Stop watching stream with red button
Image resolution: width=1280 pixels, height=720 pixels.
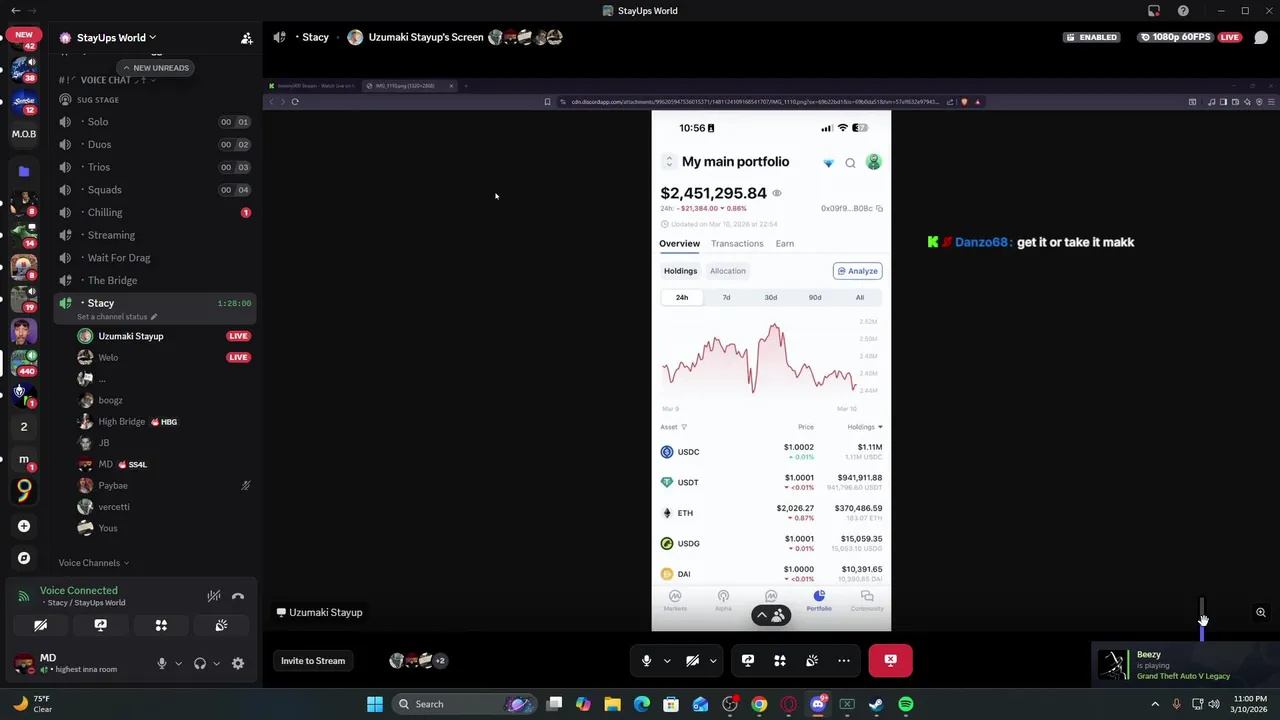tap(891, 660)
